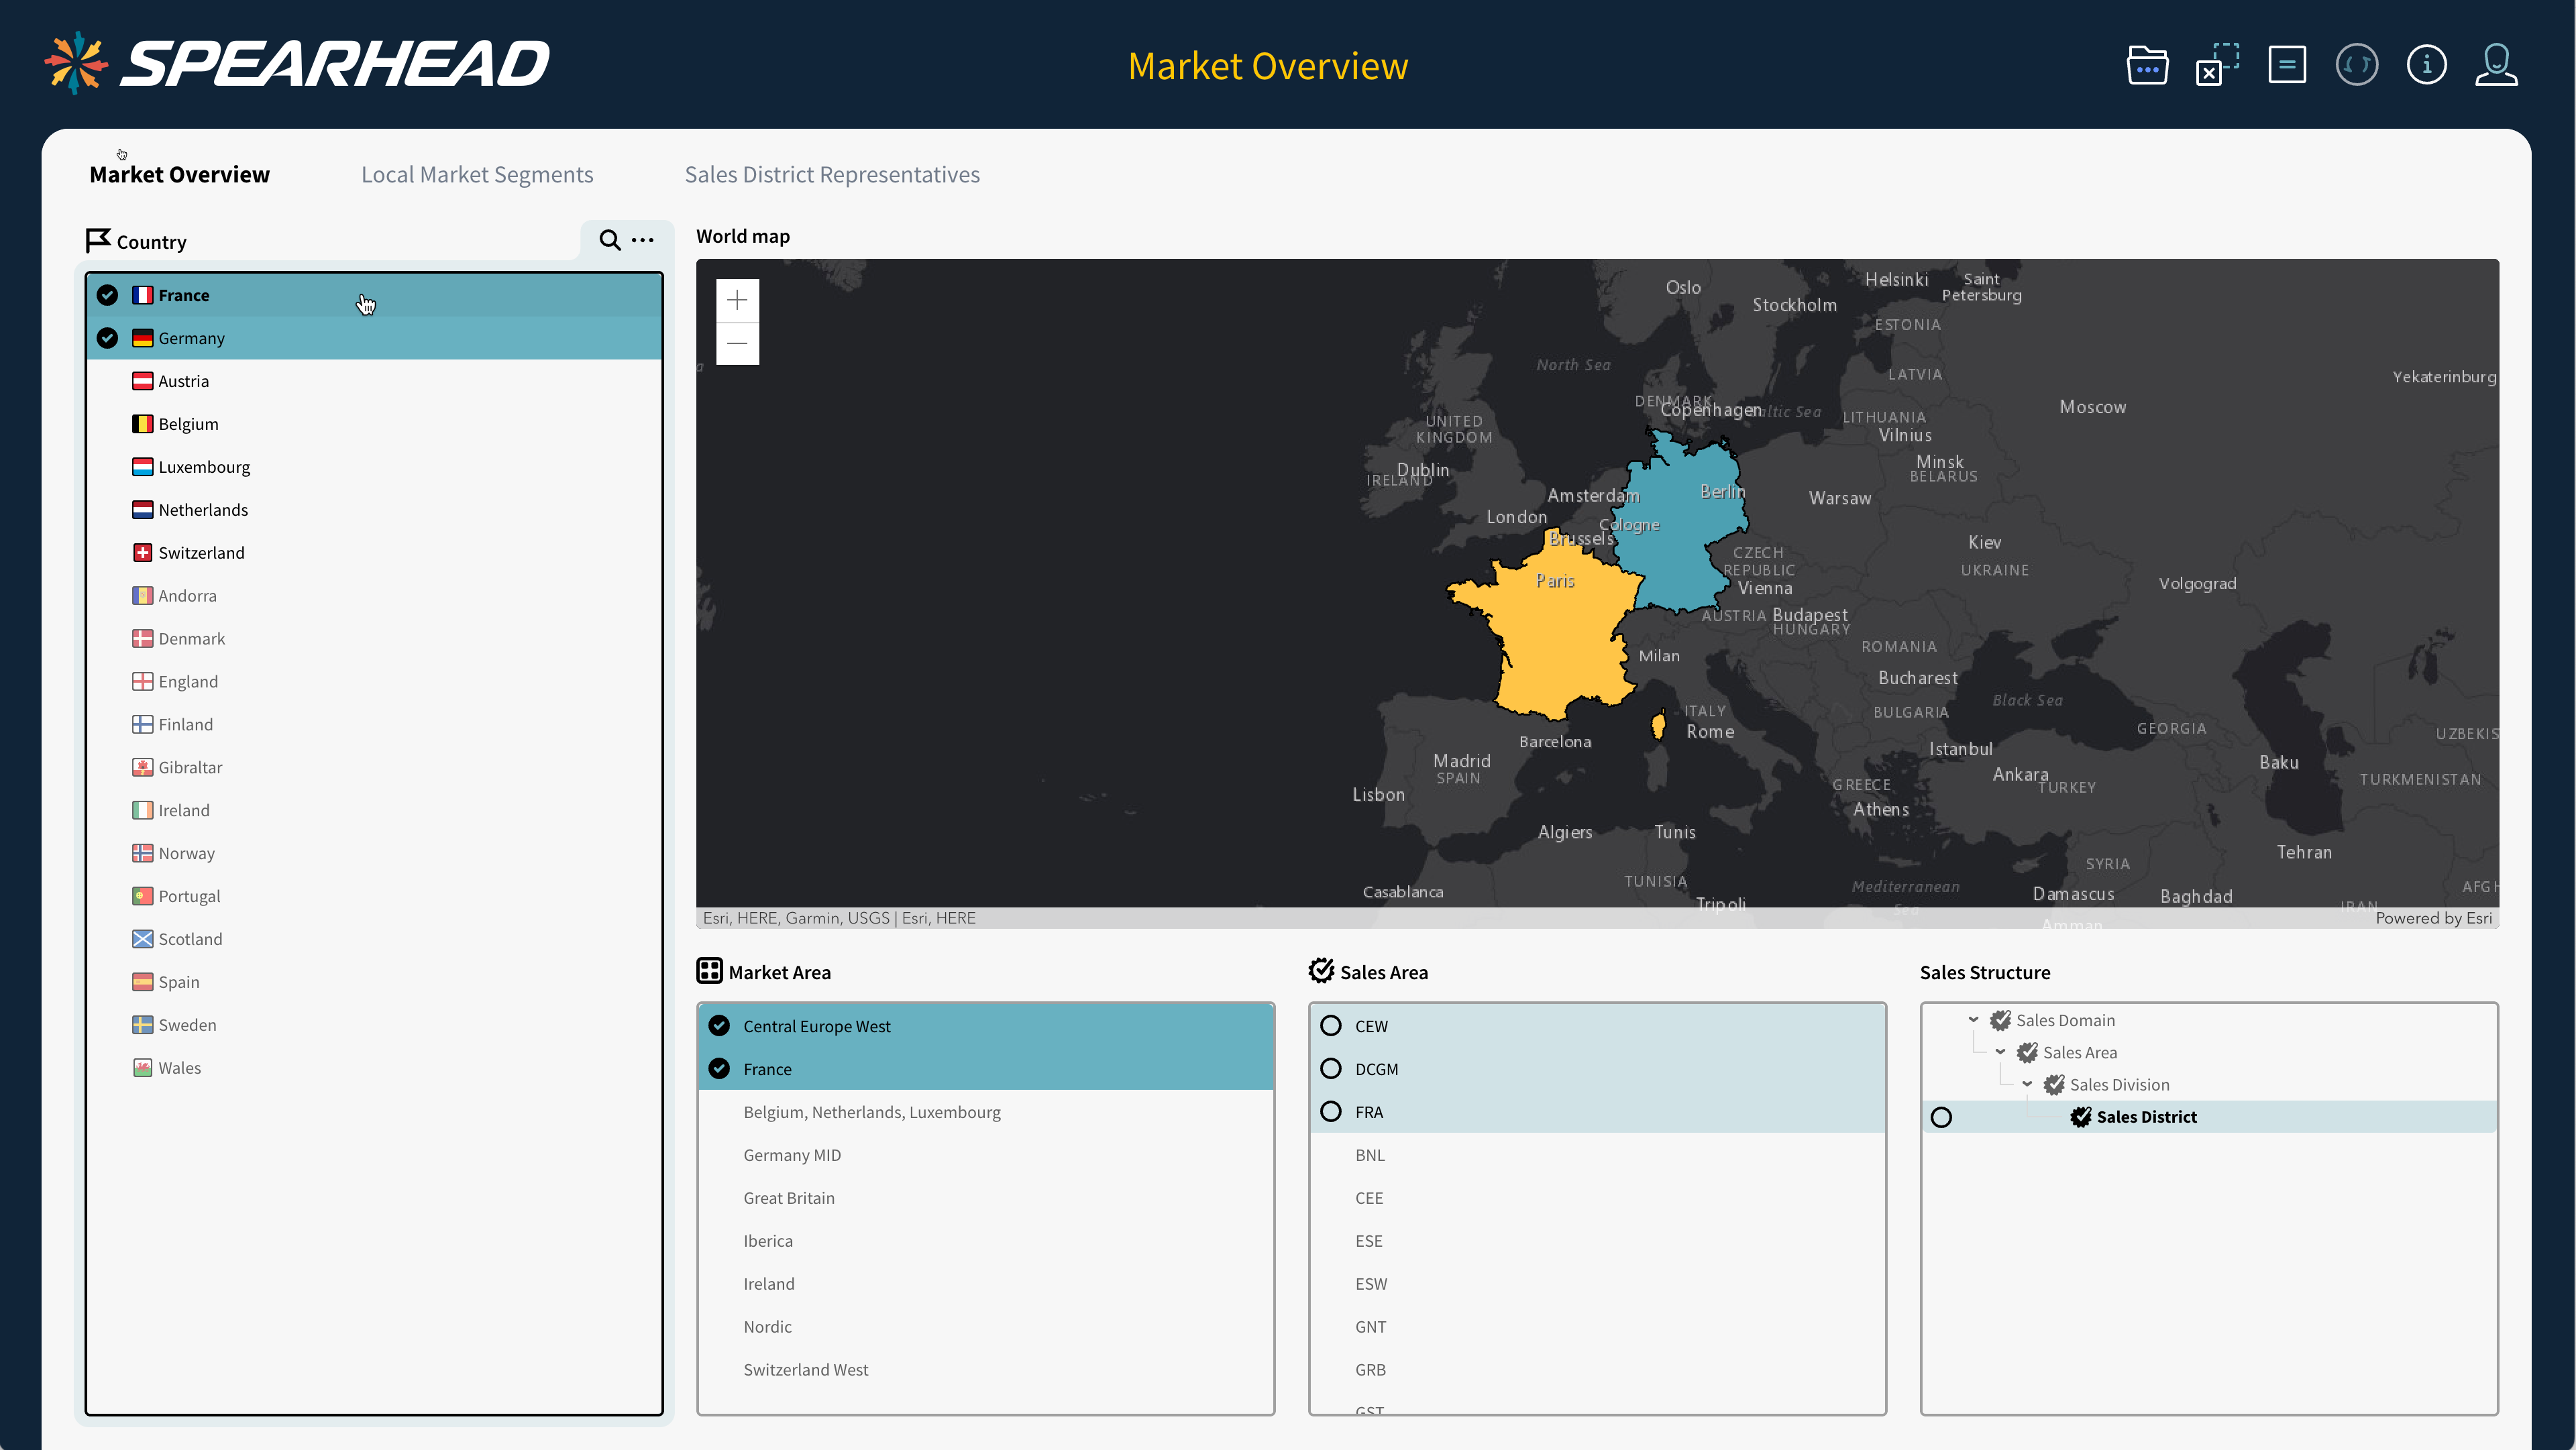Collapse the Sales Area tree chevron
This screenshot has width=2576, height=1450.
pyautogui.click(x=2000, y=1052)
